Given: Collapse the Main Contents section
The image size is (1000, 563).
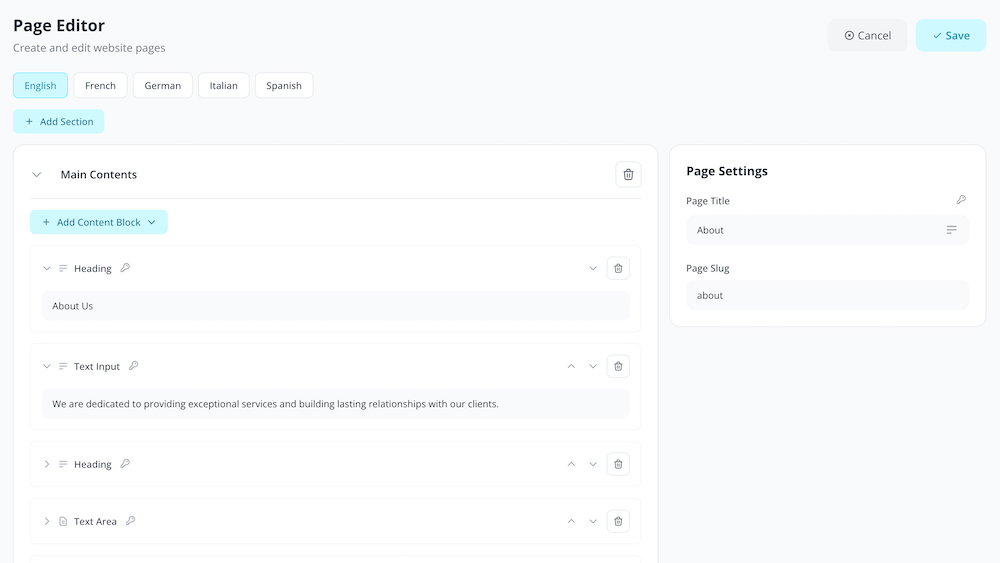Looking at the screenshot, I should pyautogui.click(x=37, y=175).
